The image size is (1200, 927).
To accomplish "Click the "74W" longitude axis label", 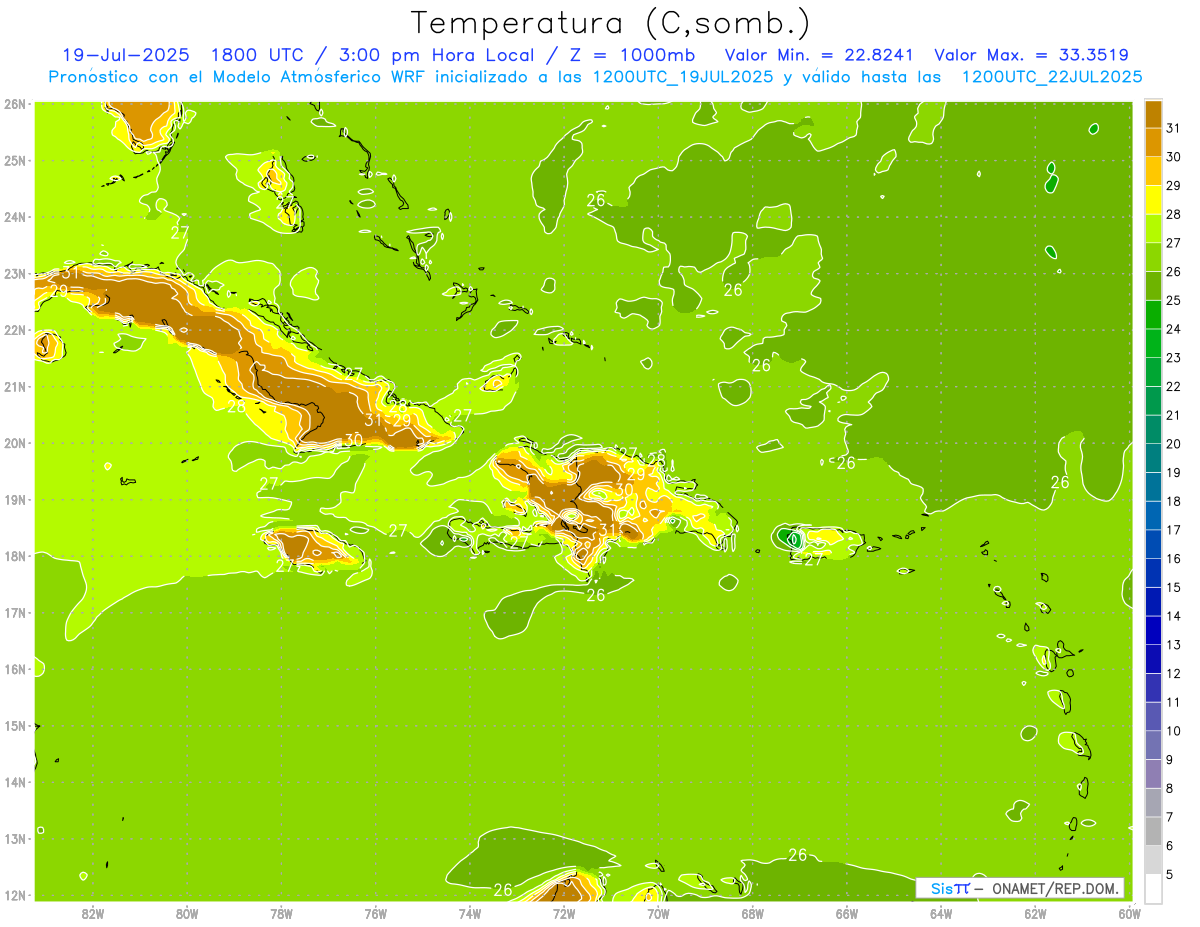I will click(470, 912).
